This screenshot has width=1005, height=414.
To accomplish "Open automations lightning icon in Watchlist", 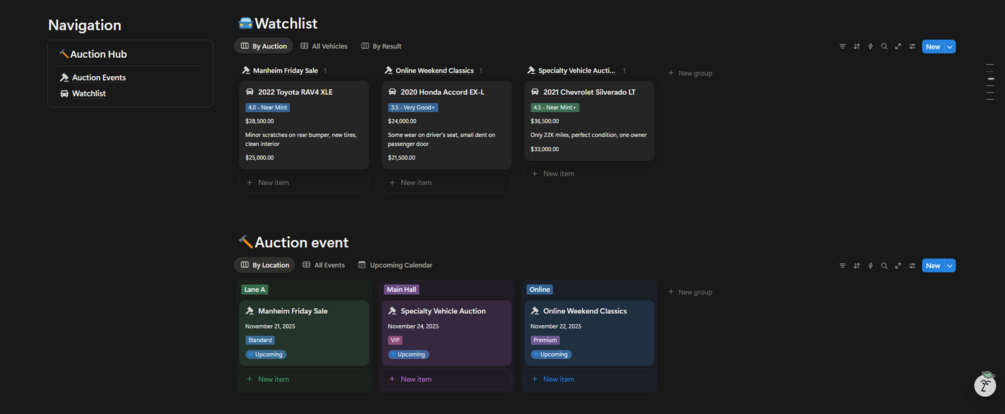I will [x=870, y=46].
